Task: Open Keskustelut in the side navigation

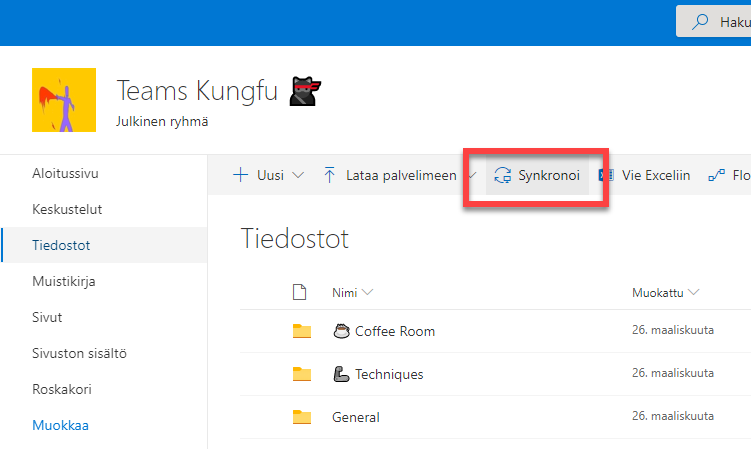Action: click(x=67, y=209)
